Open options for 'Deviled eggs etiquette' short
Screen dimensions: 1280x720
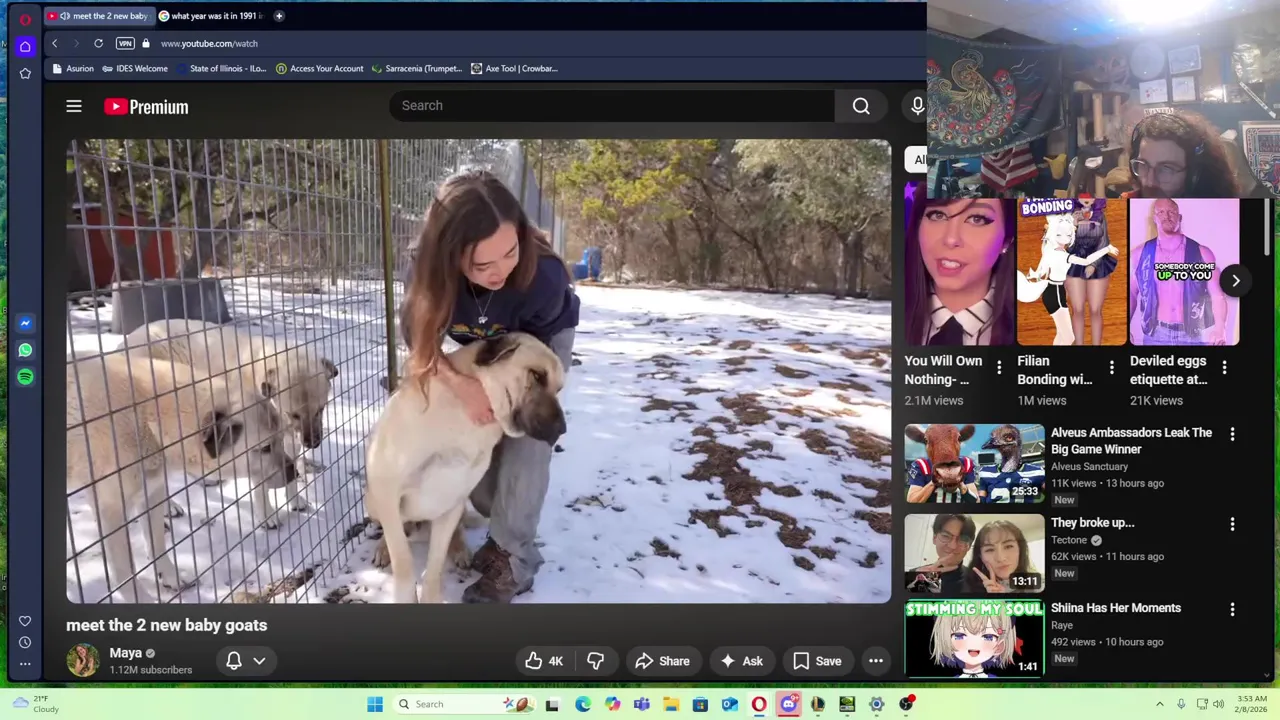[1224, 369]
